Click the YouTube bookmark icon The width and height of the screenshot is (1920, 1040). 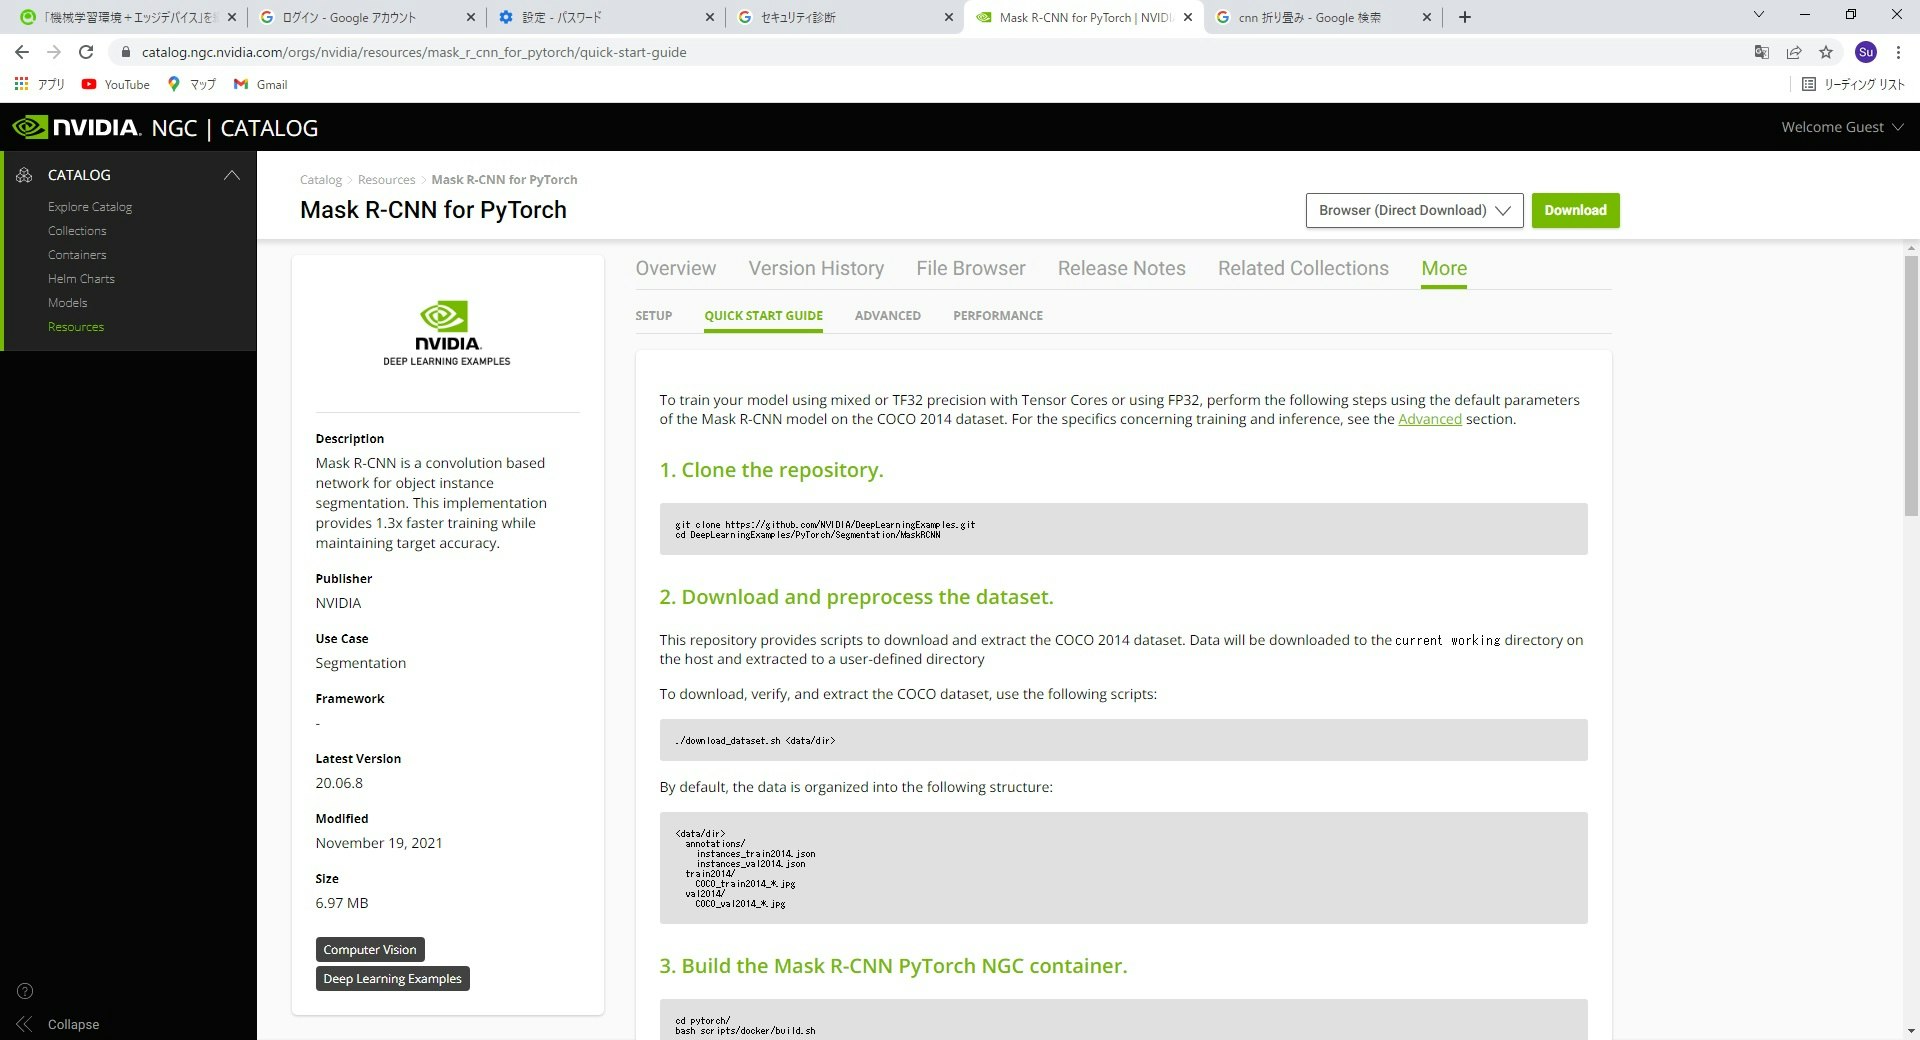click(89, 84)
